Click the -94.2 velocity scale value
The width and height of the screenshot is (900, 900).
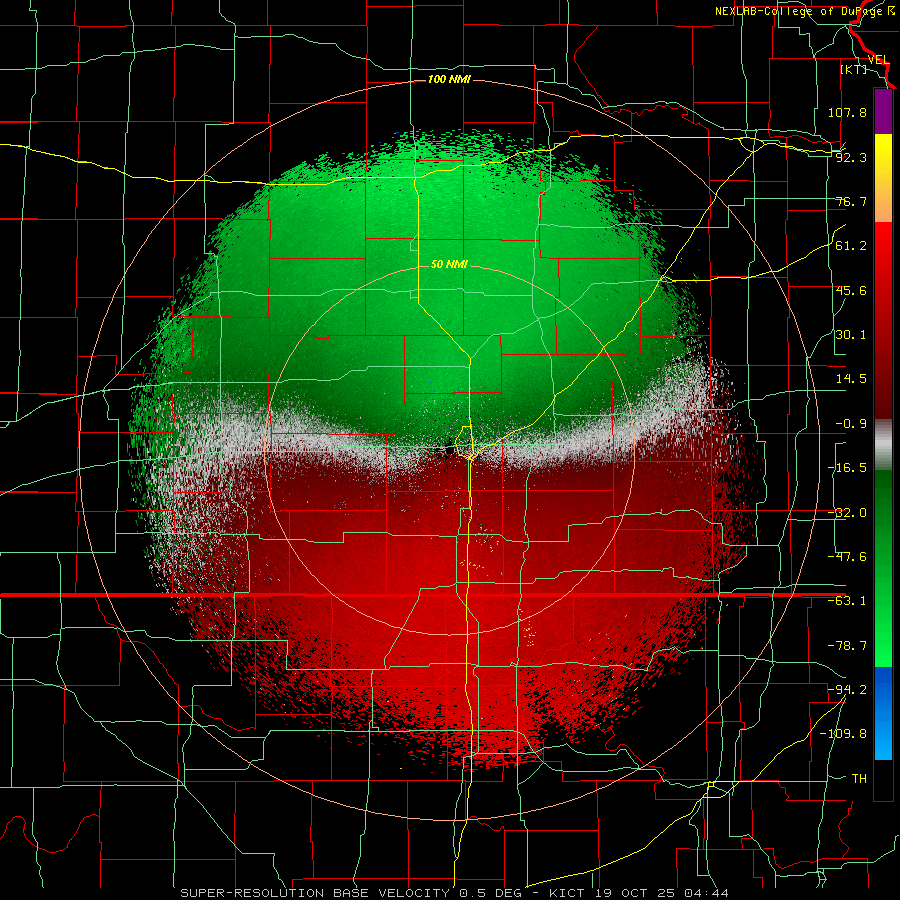pos(847,689)
